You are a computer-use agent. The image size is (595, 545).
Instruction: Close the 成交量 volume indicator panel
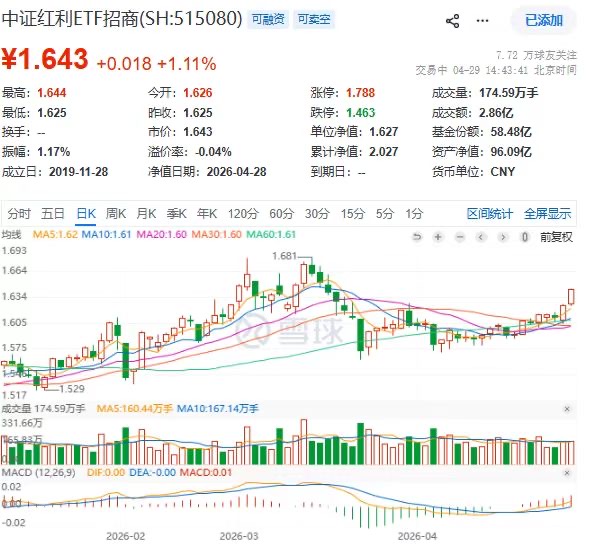[567, 409]
